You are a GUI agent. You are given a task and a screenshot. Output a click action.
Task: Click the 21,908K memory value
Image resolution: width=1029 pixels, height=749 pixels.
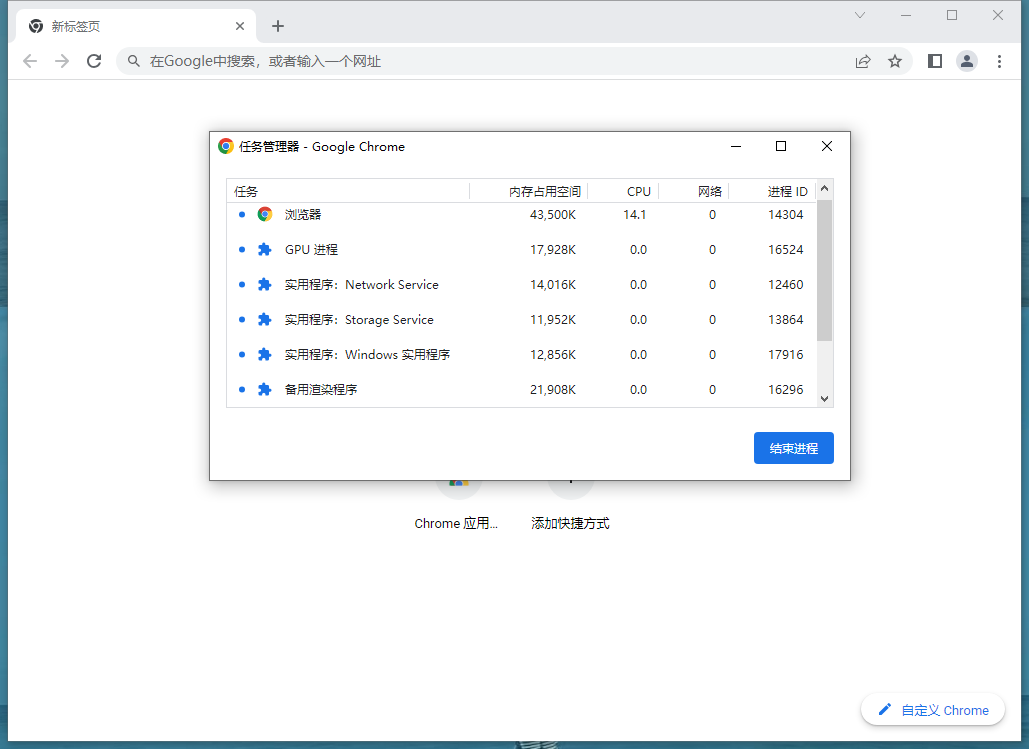click(553, 389)
